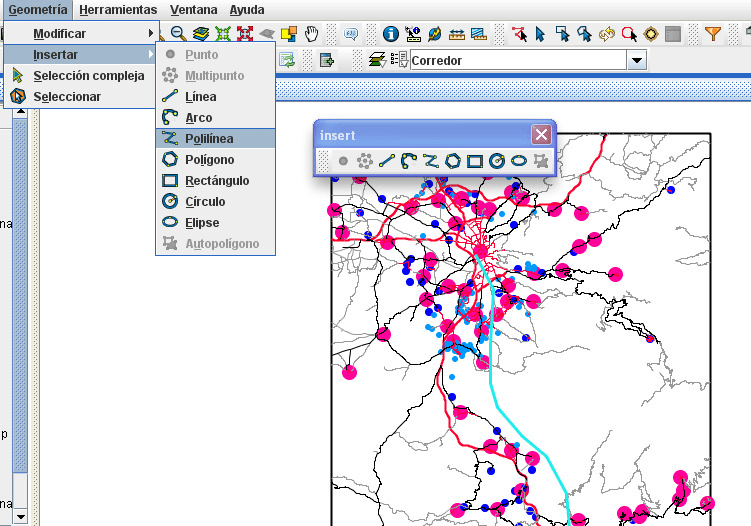Open the Herramientas menu
This screenshot has width=751, height=526.
(118, 9)
